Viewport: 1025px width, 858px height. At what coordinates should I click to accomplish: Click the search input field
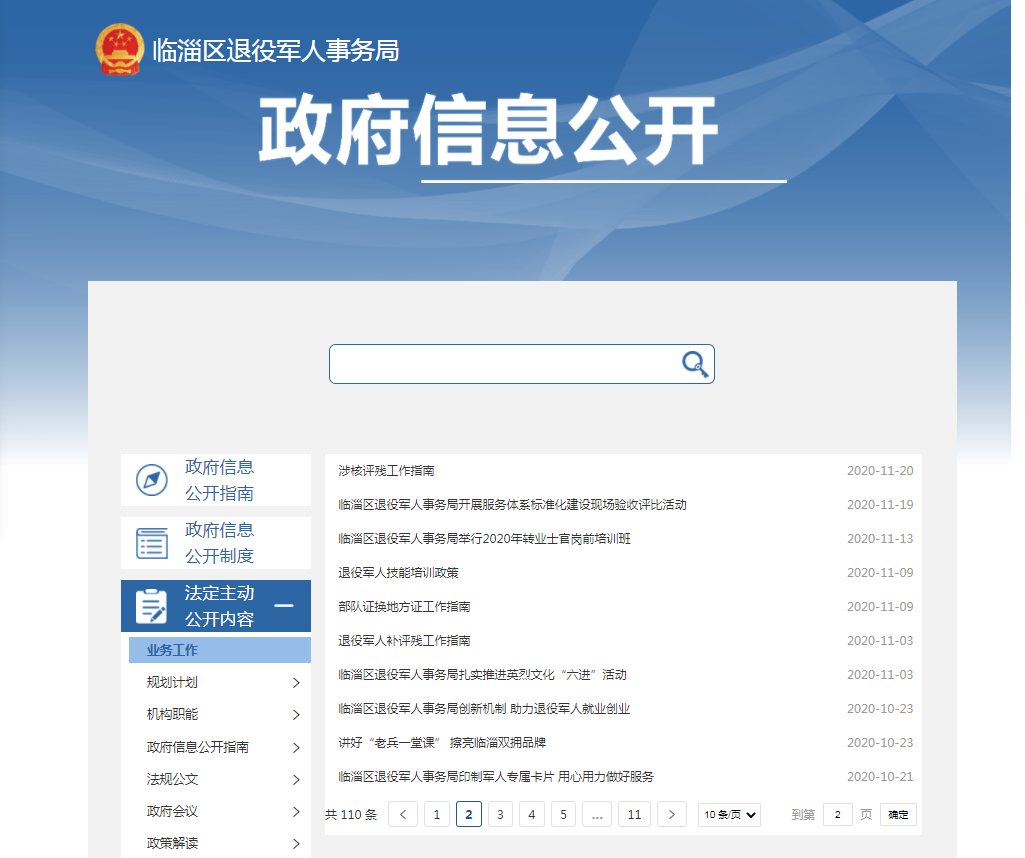coord(505,364)
